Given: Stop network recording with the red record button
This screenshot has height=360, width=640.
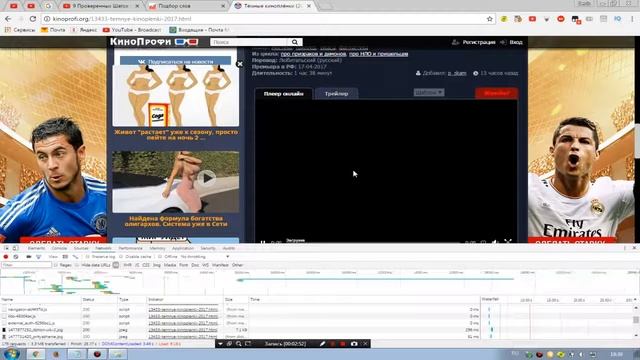Looking at the screenshot, I should [6, 257].
